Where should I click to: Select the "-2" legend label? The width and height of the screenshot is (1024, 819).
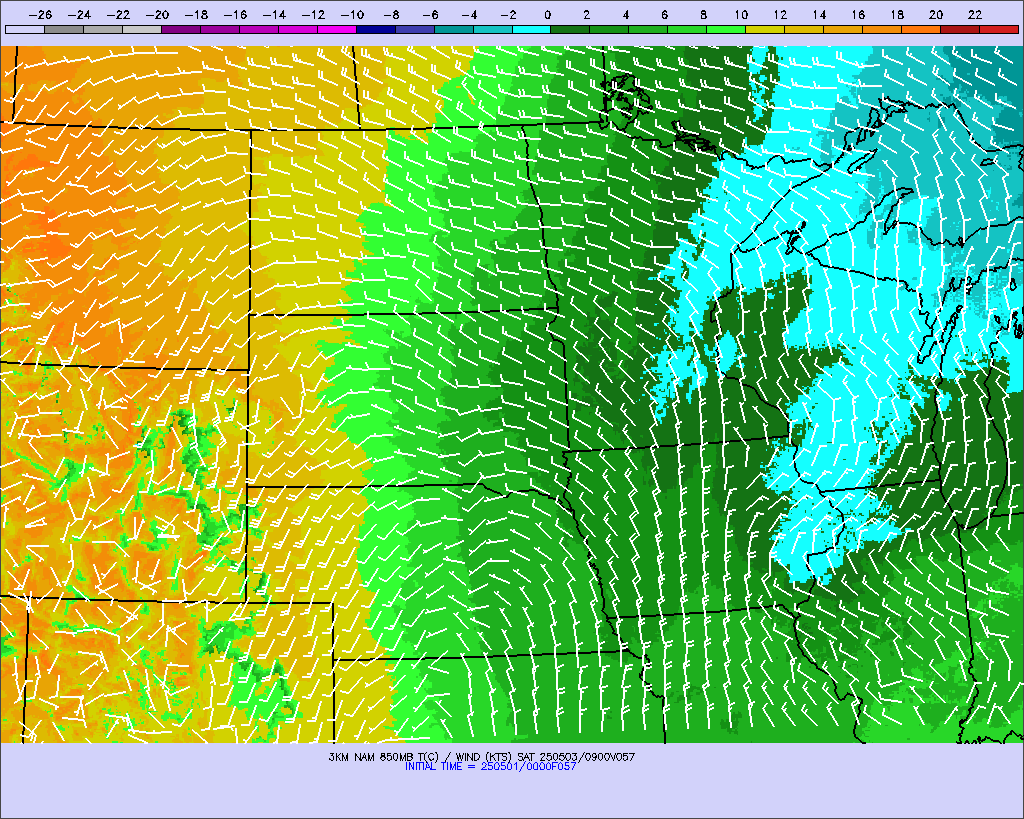(507, 15)
